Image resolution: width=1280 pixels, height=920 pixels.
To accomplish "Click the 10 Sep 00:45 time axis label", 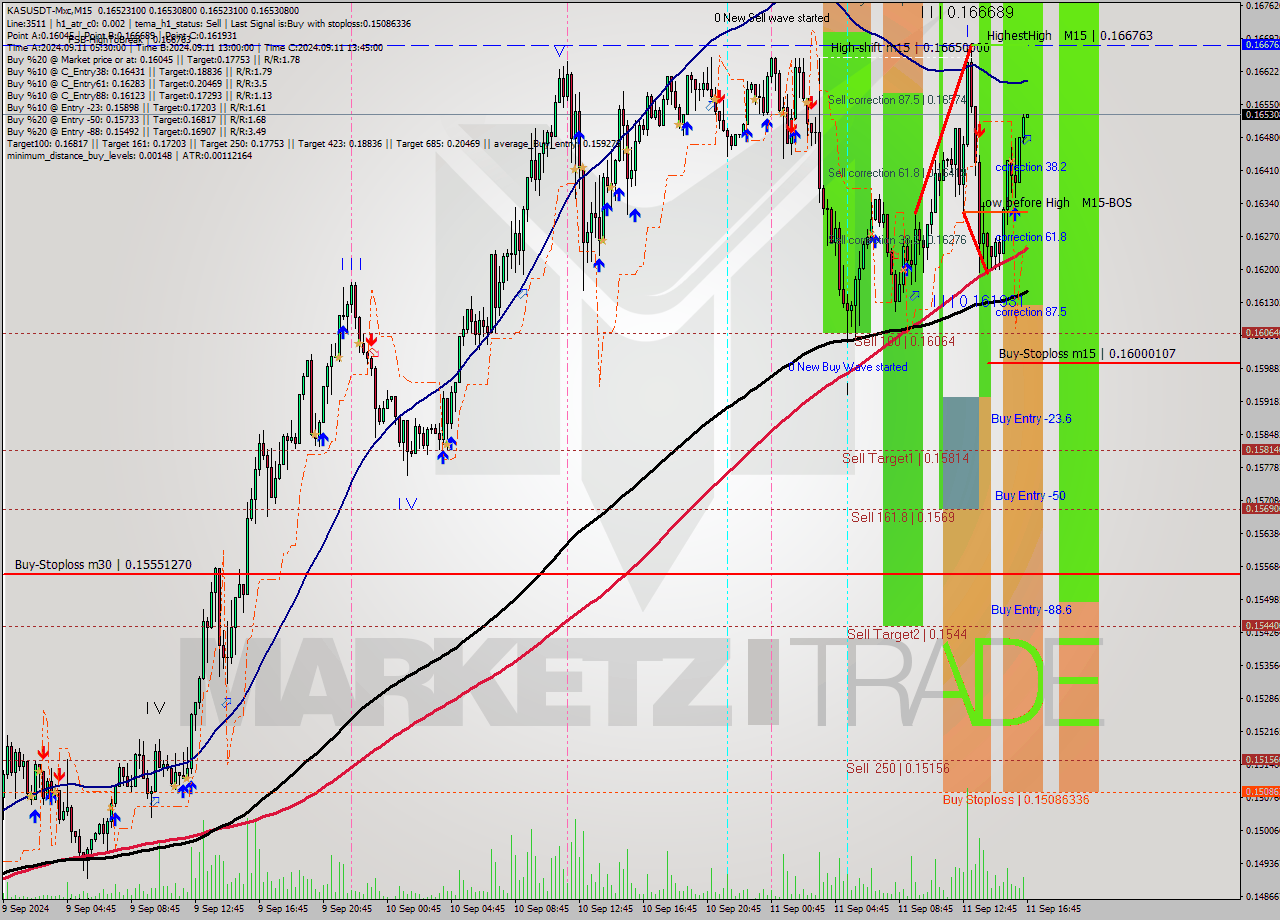I will pos(413,910).
